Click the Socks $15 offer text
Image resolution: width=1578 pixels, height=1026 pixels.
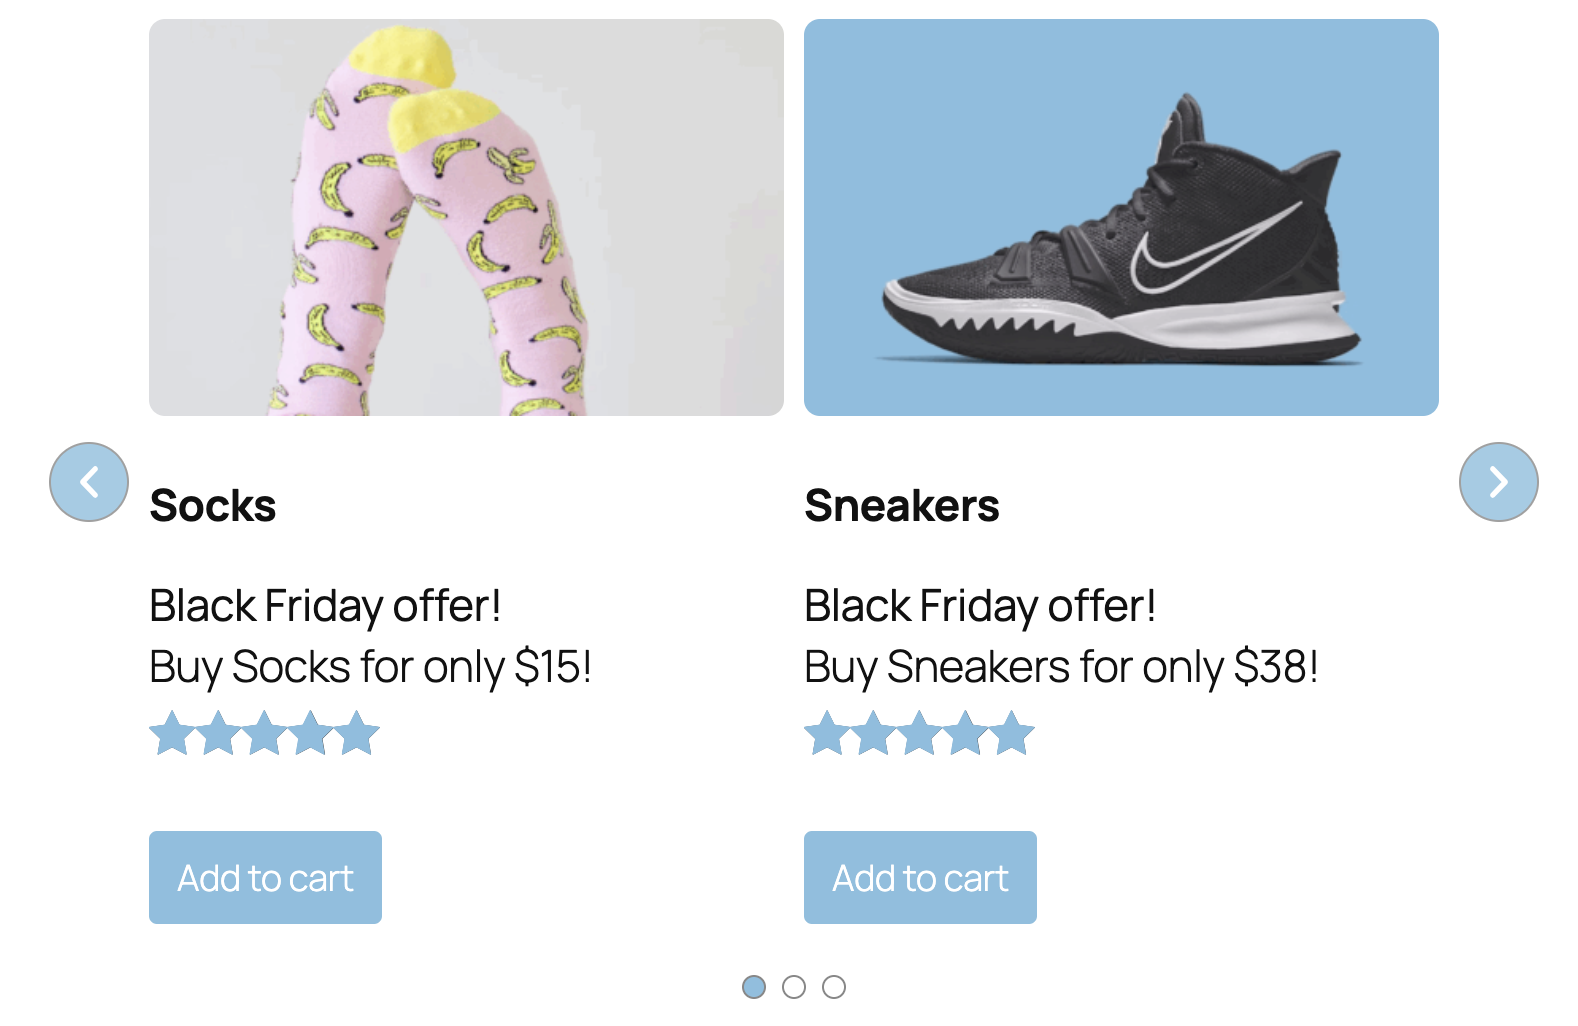click(370, 667)
